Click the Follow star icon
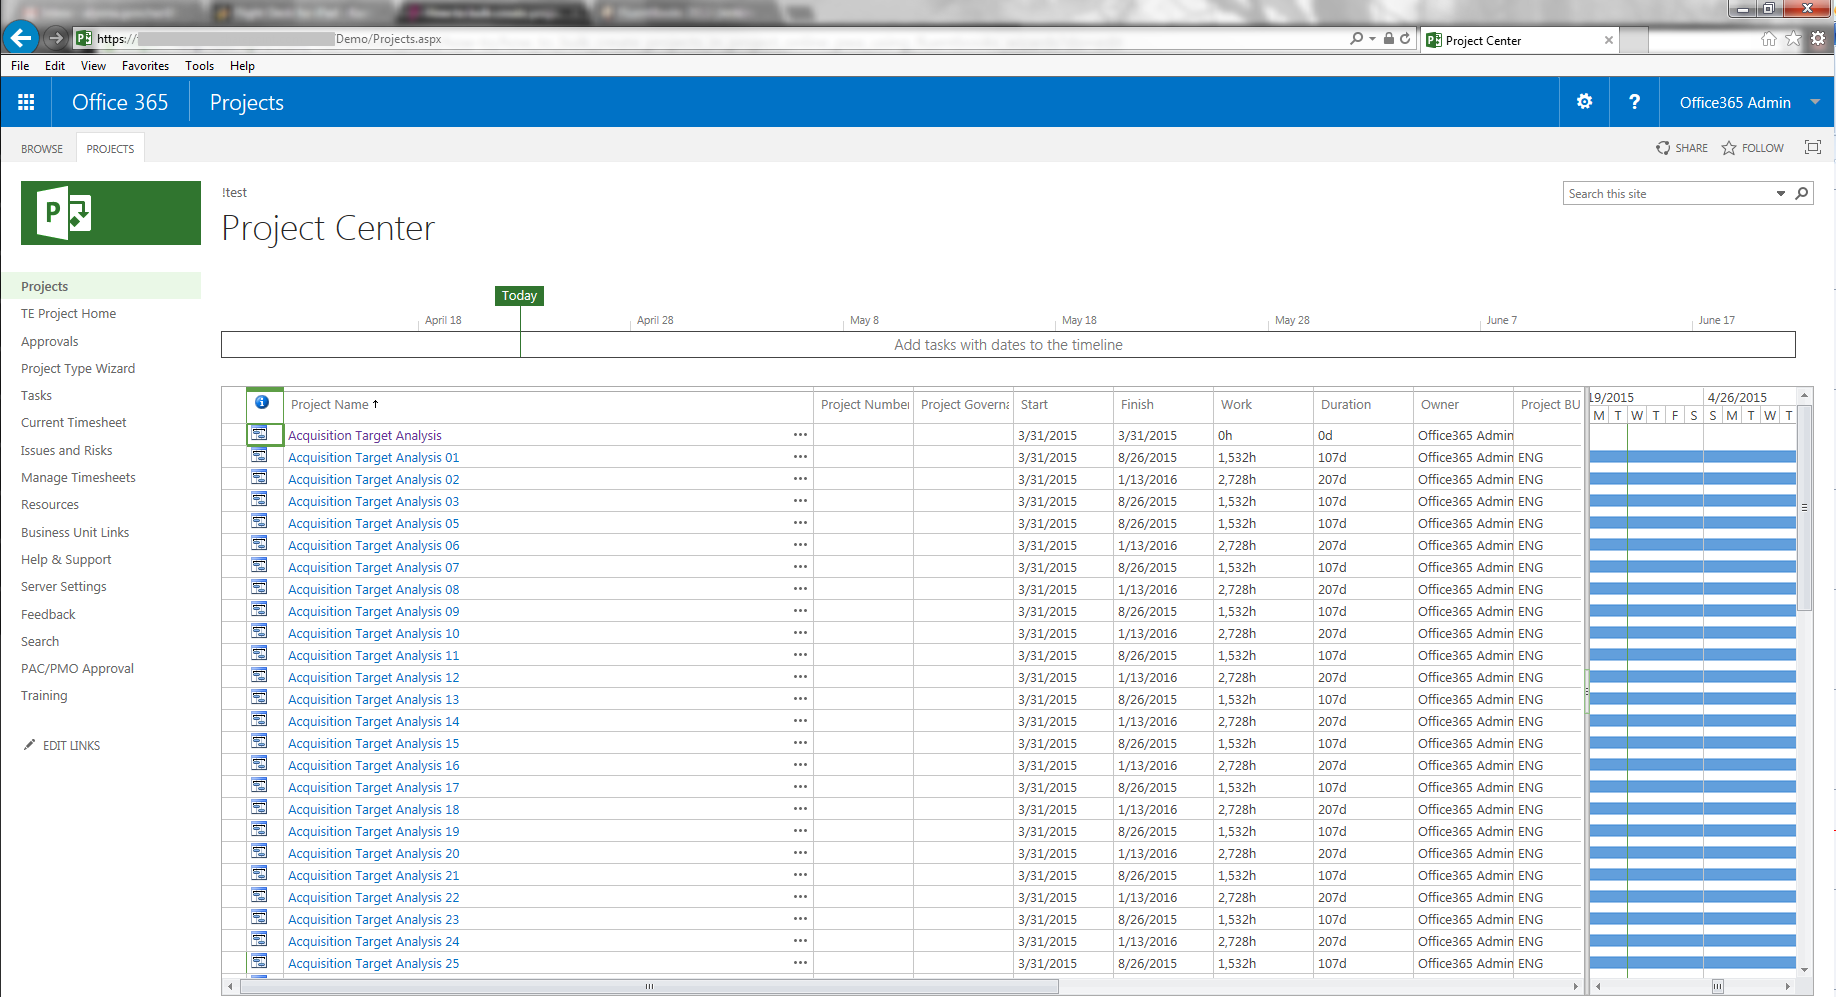Screen dimensions: 1836x997 1729,148
